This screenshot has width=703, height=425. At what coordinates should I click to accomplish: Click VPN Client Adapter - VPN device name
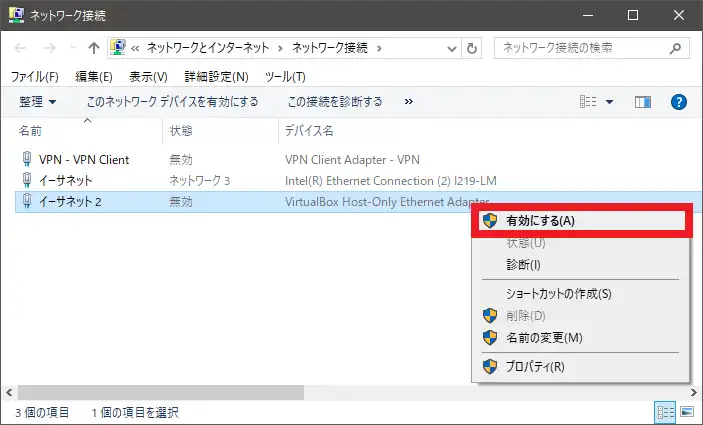(x=352, y=160)
